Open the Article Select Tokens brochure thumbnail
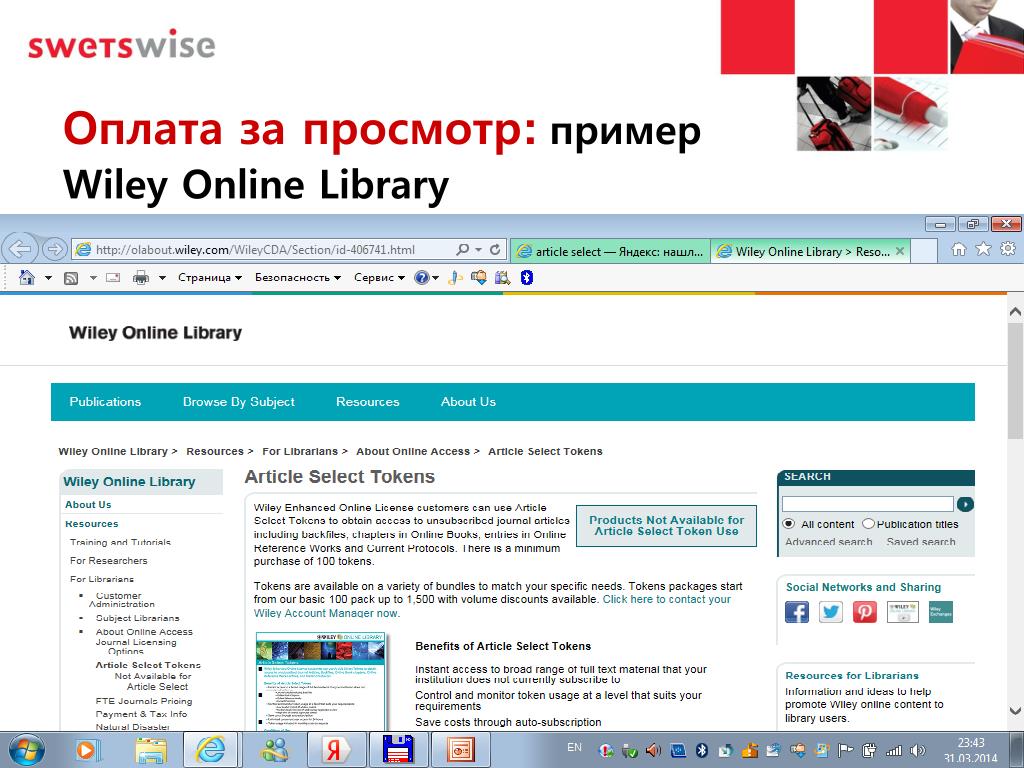 tap(321, 682)
